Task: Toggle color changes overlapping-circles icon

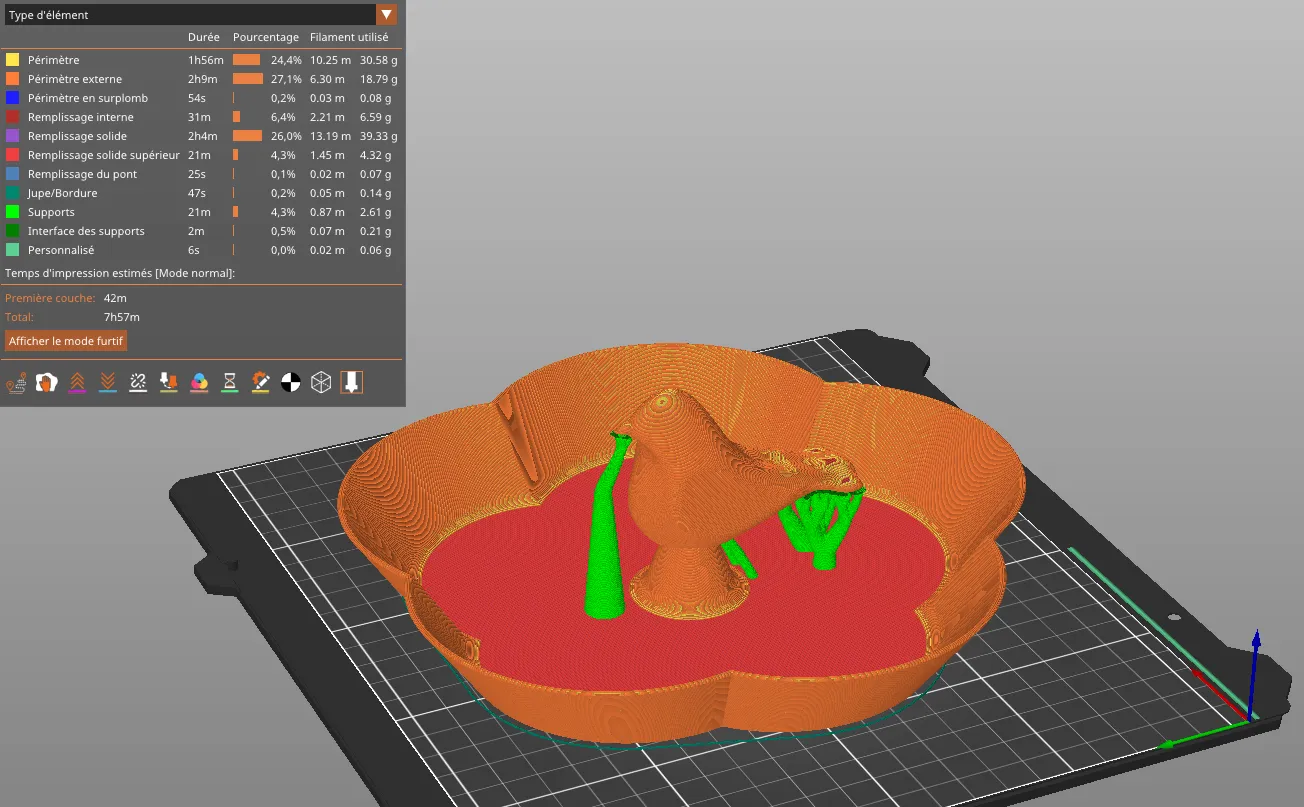Action: pos(199,382)
